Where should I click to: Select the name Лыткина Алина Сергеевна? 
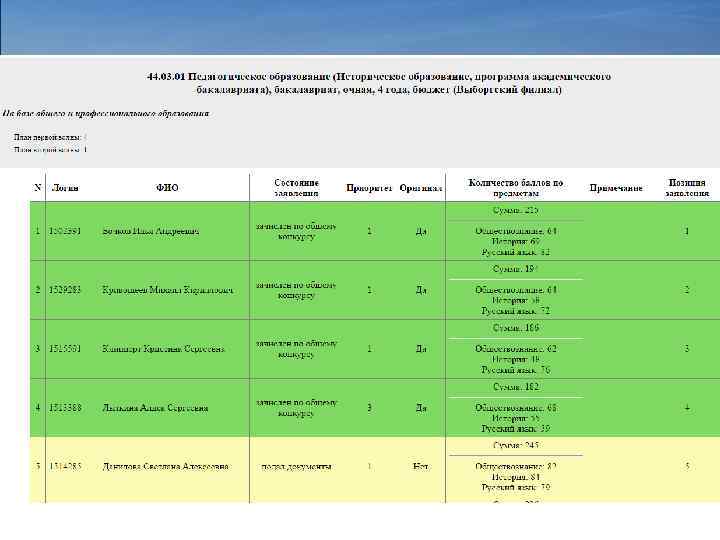click(155, 408)
